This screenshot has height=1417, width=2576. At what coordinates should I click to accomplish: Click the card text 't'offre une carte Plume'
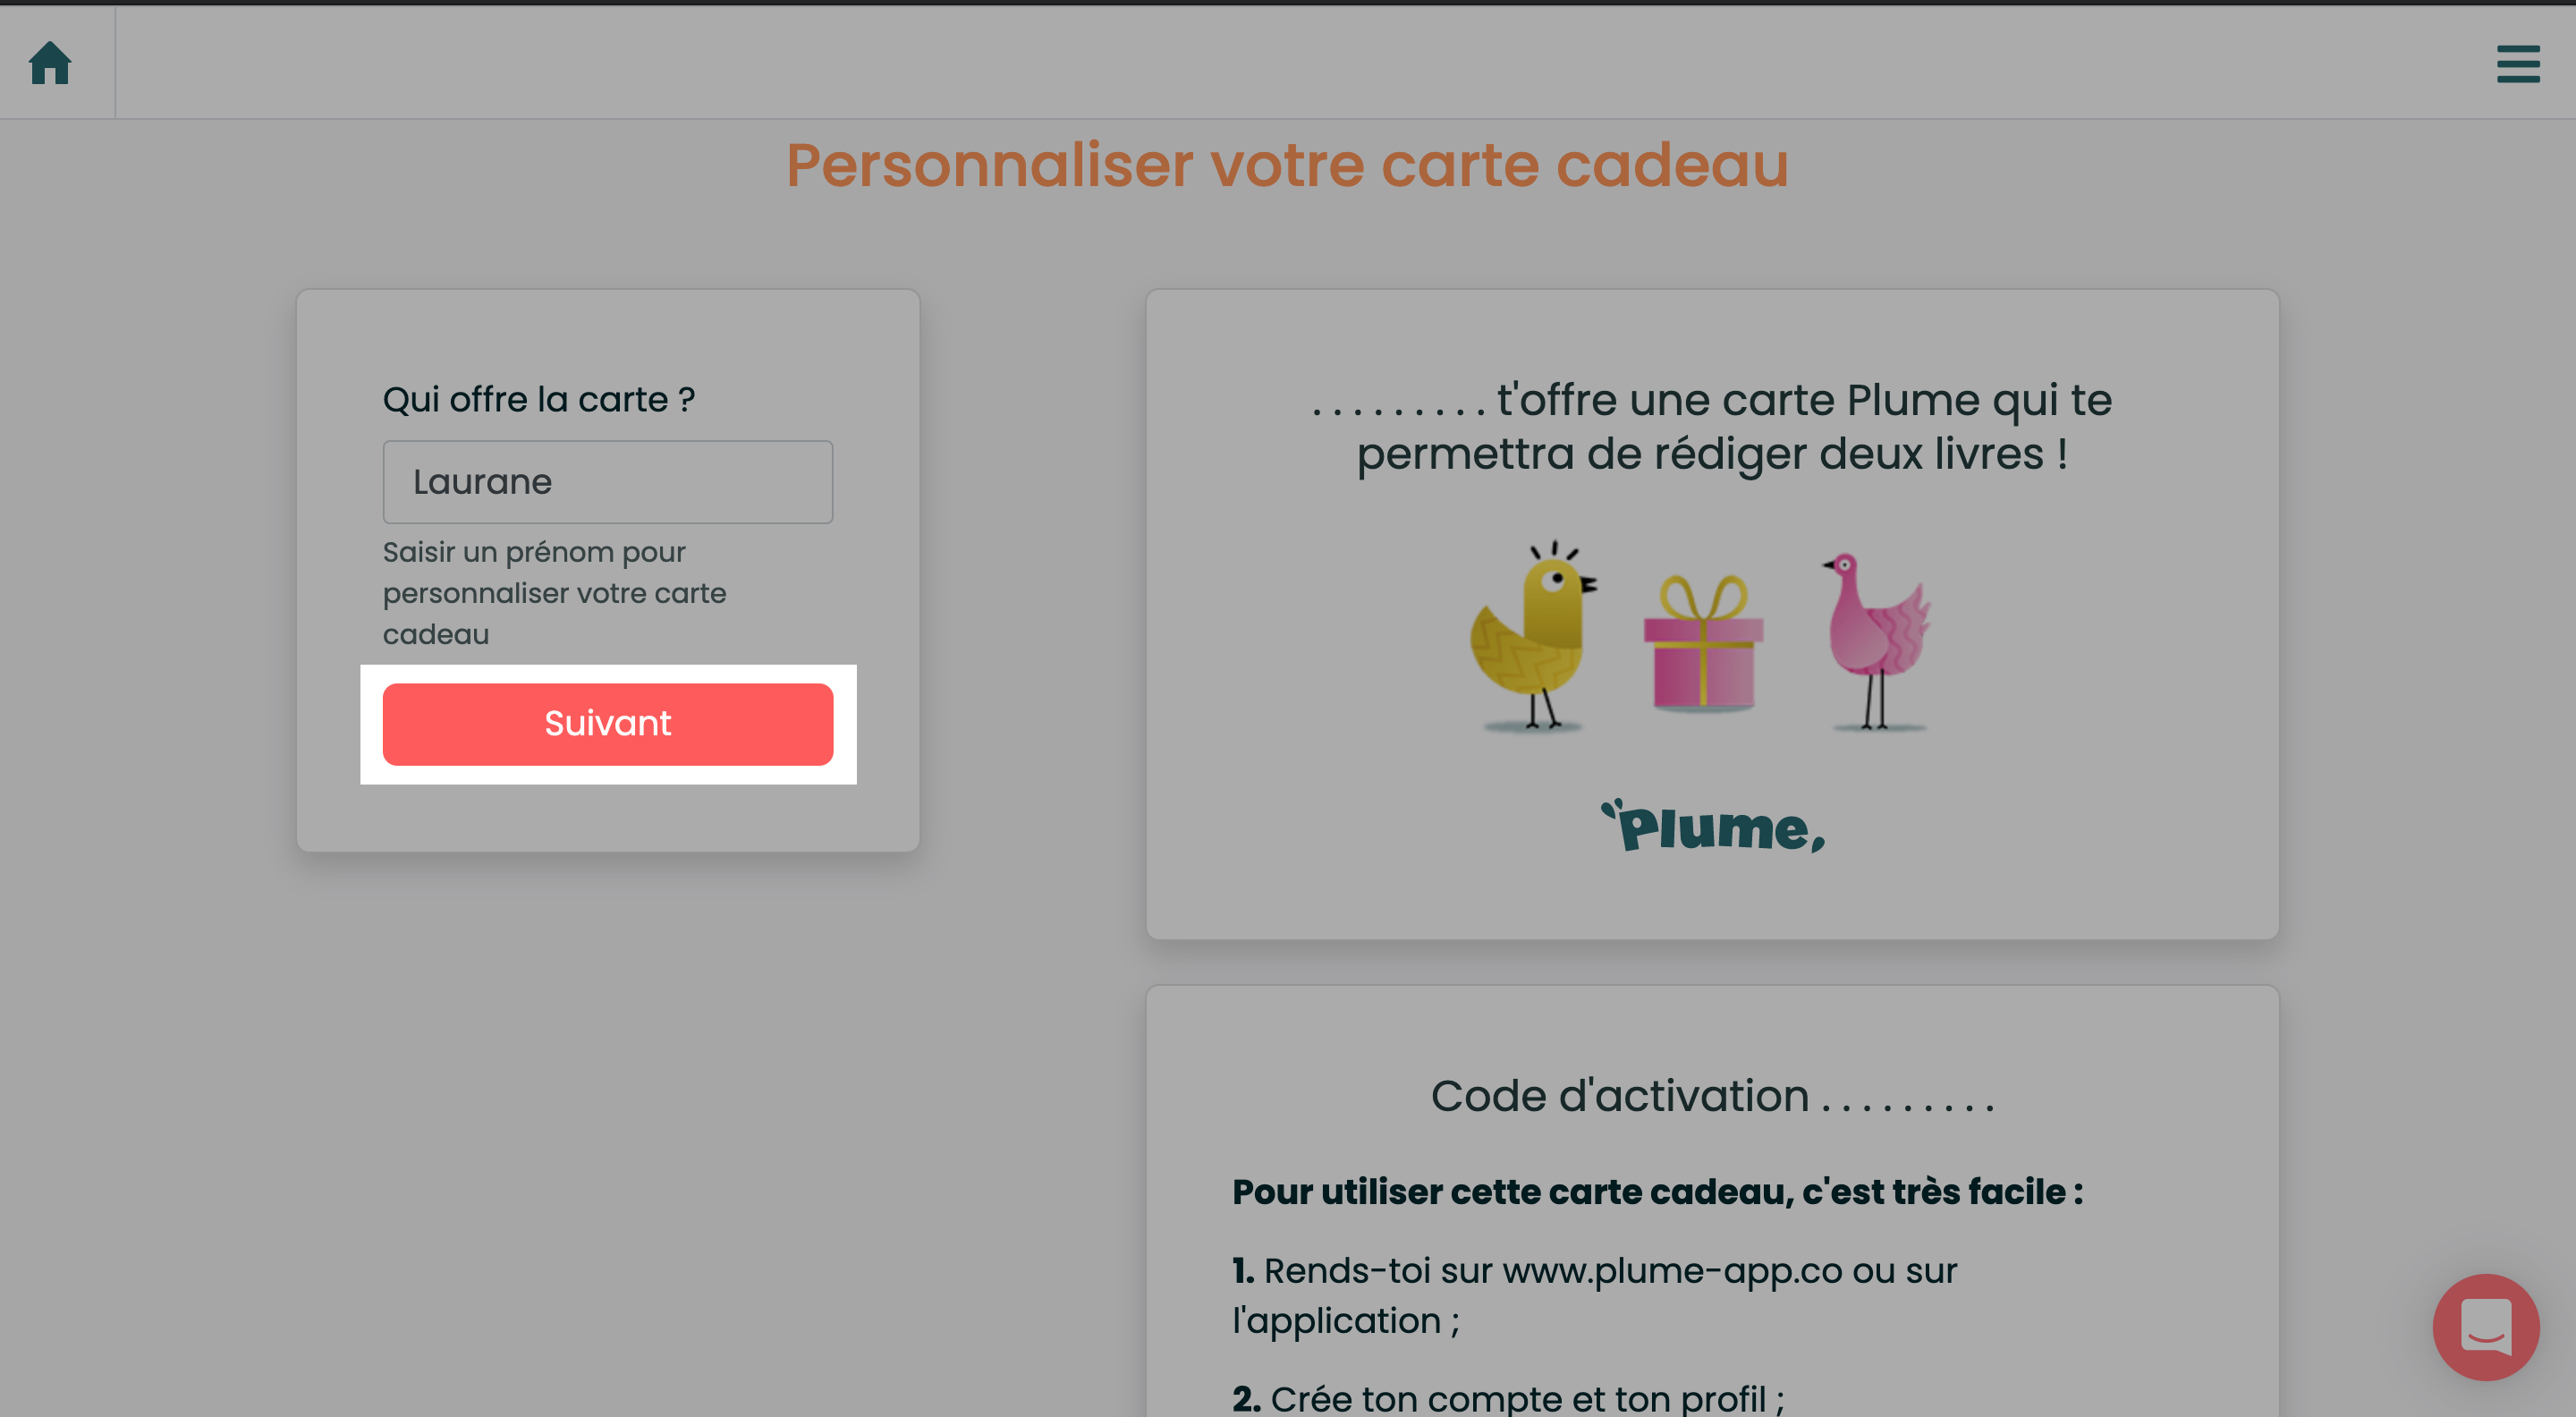pyautogui.click(x=1804, y=400)
